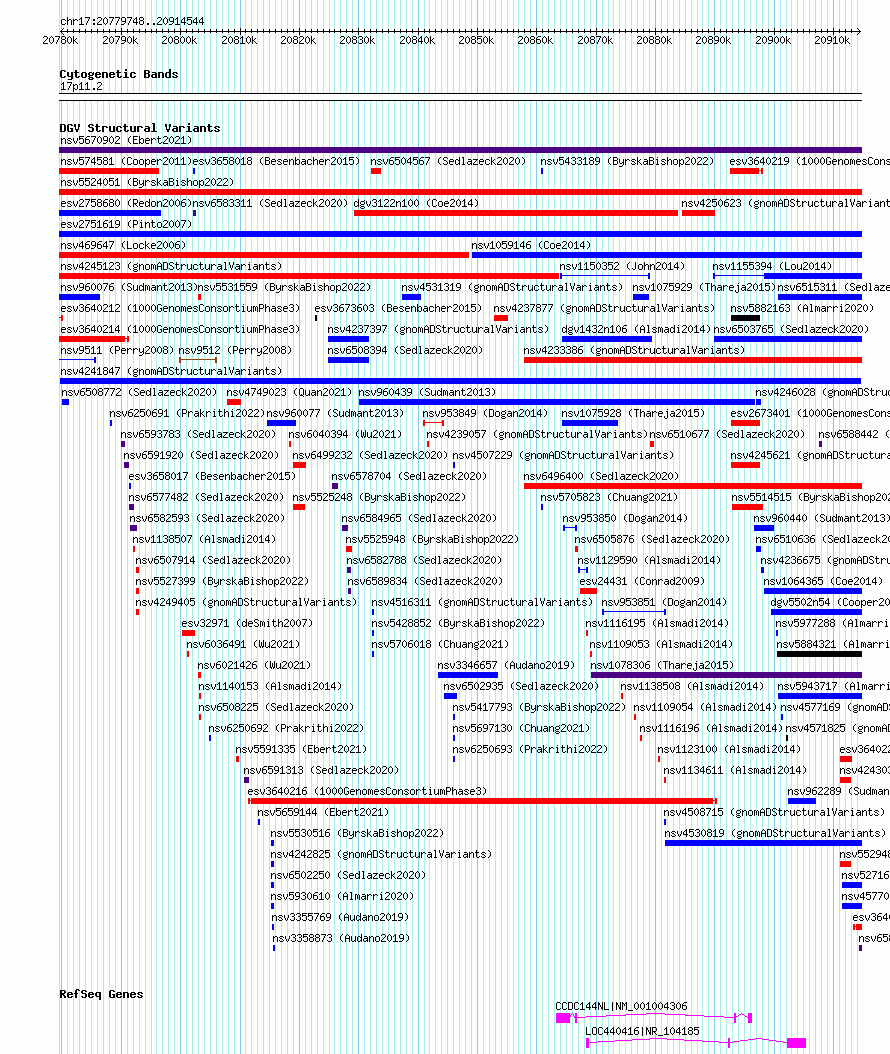Click nsv1155394 (Lou2014) label

click(772, 266)
